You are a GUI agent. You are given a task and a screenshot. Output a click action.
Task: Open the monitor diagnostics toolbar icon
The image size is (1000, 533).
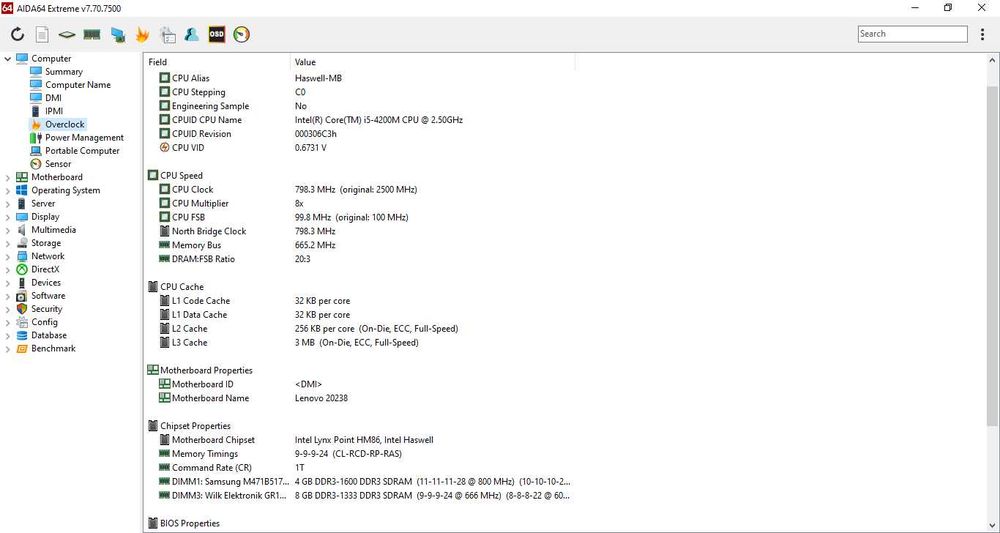pyautogui.click(x=117, y=34)
